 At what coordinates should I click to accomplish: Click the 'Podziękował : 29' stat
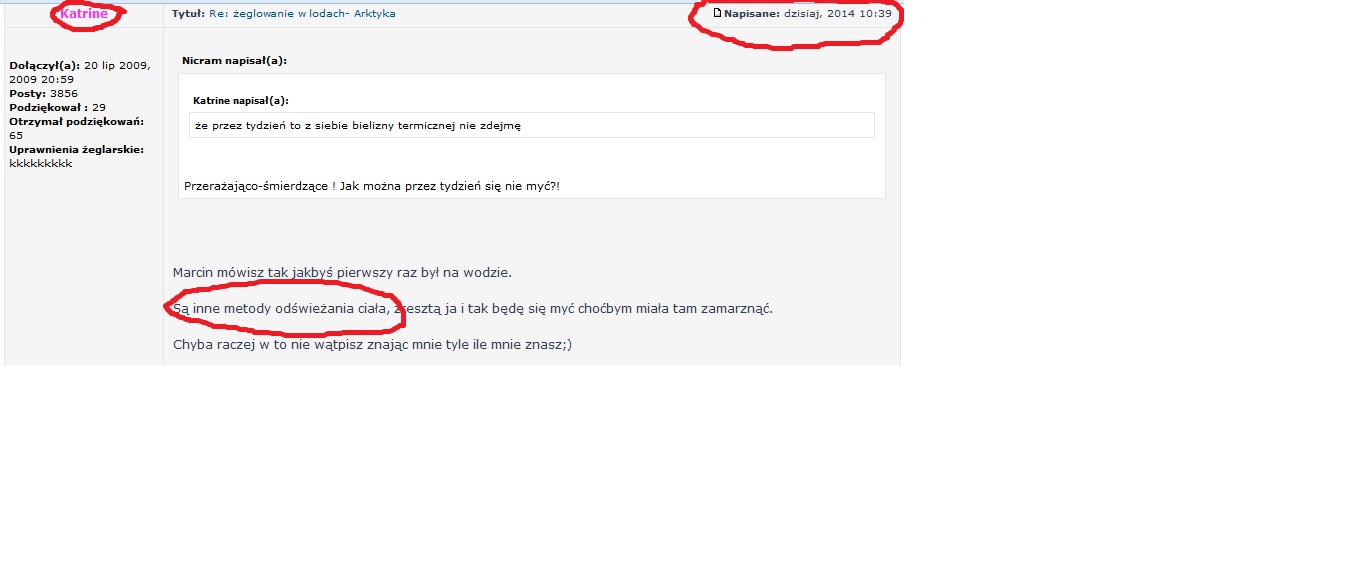tap(57, 107)
